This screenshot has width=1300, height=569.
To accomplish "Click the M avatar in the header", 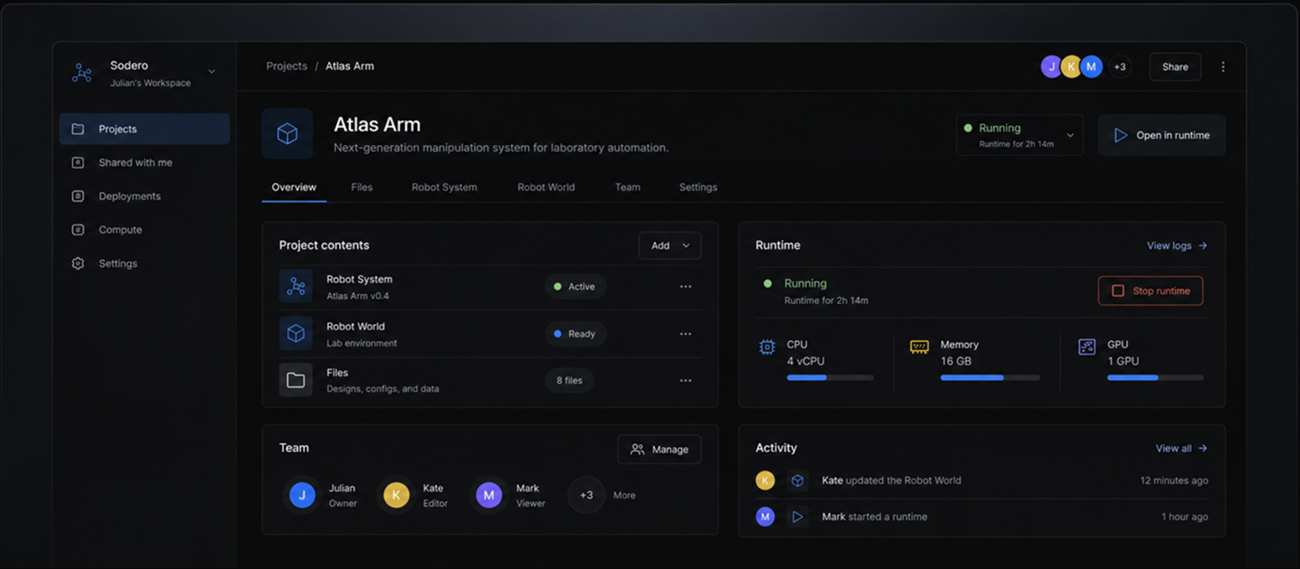I will pyautogui.click(x=1092, y=67).
